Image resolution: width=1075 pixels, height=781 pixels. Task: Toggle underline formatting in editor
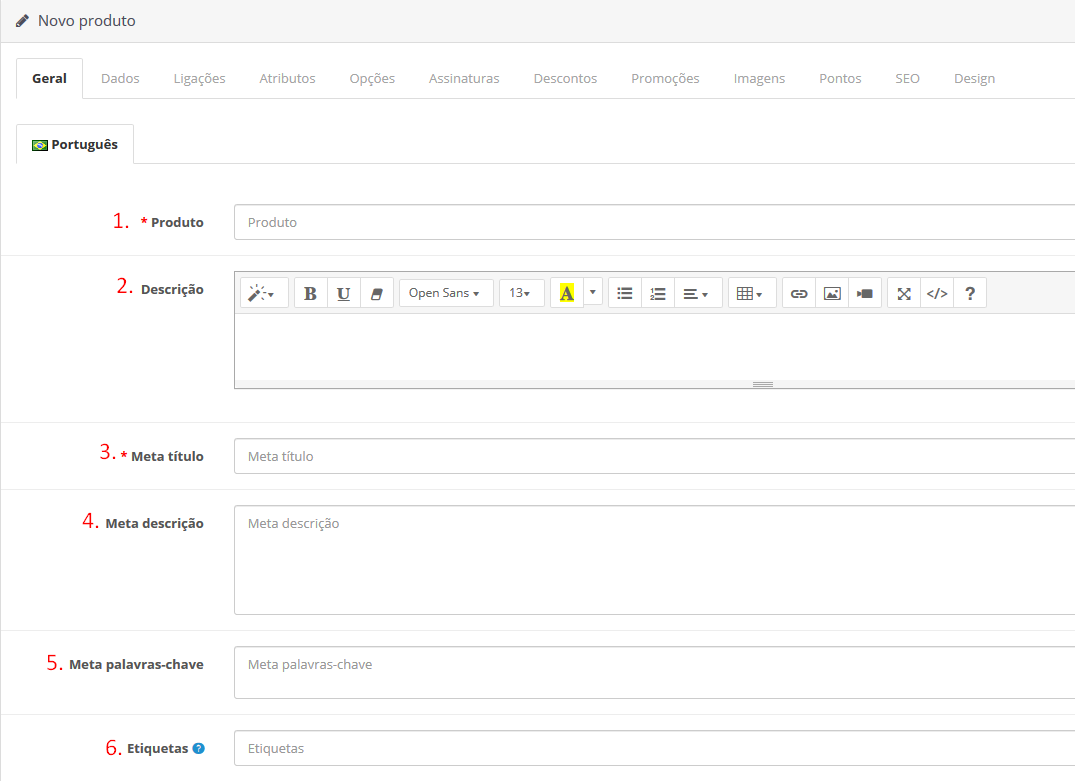pyautogui.click(x=343, y=293)
